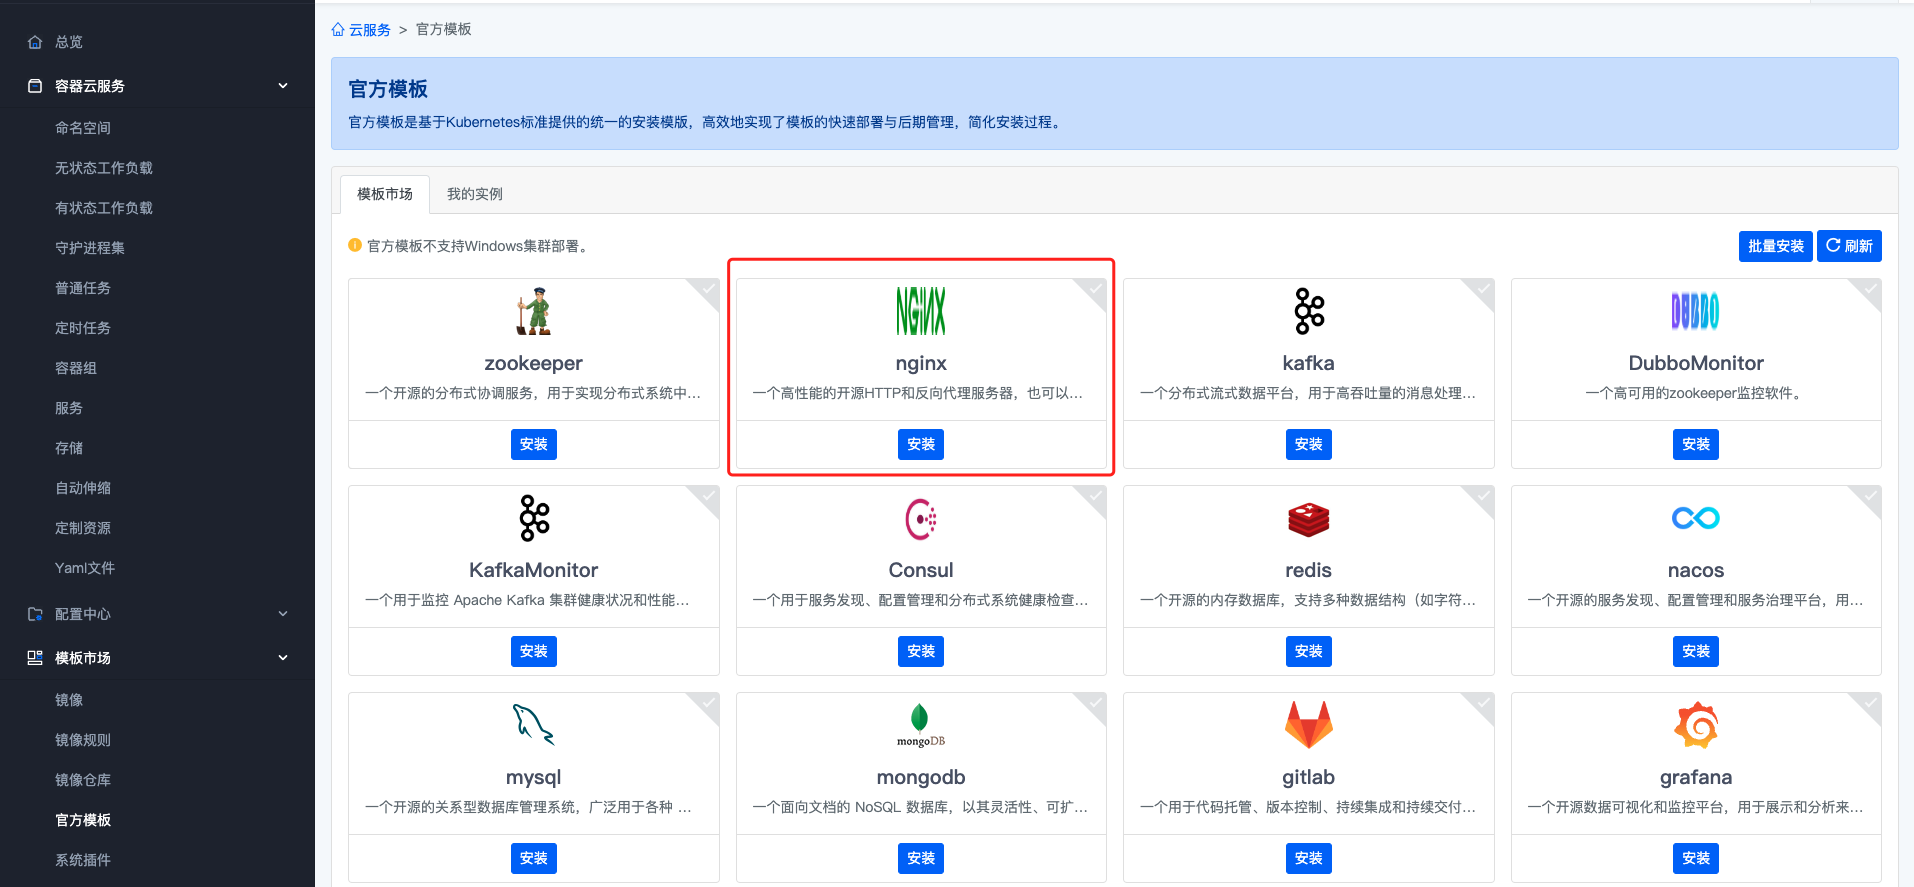Open Yaml文件 in the sidebar
This screenshot has height=887, width=1914.
pos(85,568)
